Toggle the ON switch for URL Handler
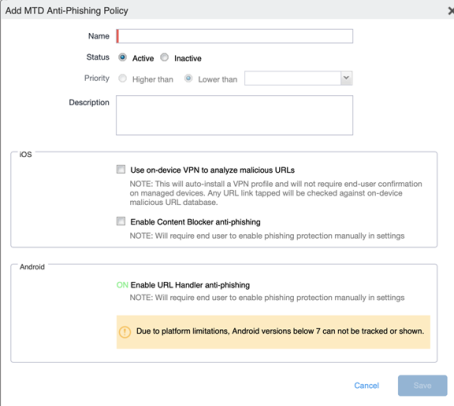Image resolution: width=454 pixels, height=406 pixels. coord(122,285)
